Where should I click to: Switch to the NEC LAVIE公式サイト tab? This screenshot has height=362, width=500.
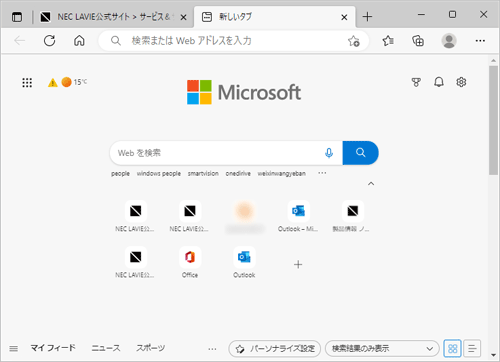(113, 17)
